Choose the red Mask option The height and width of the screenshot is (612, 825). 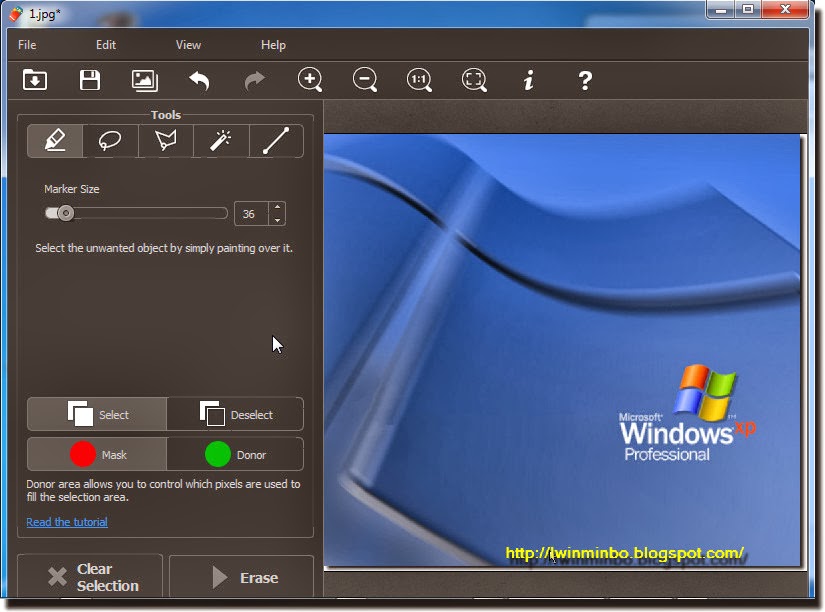97,454
